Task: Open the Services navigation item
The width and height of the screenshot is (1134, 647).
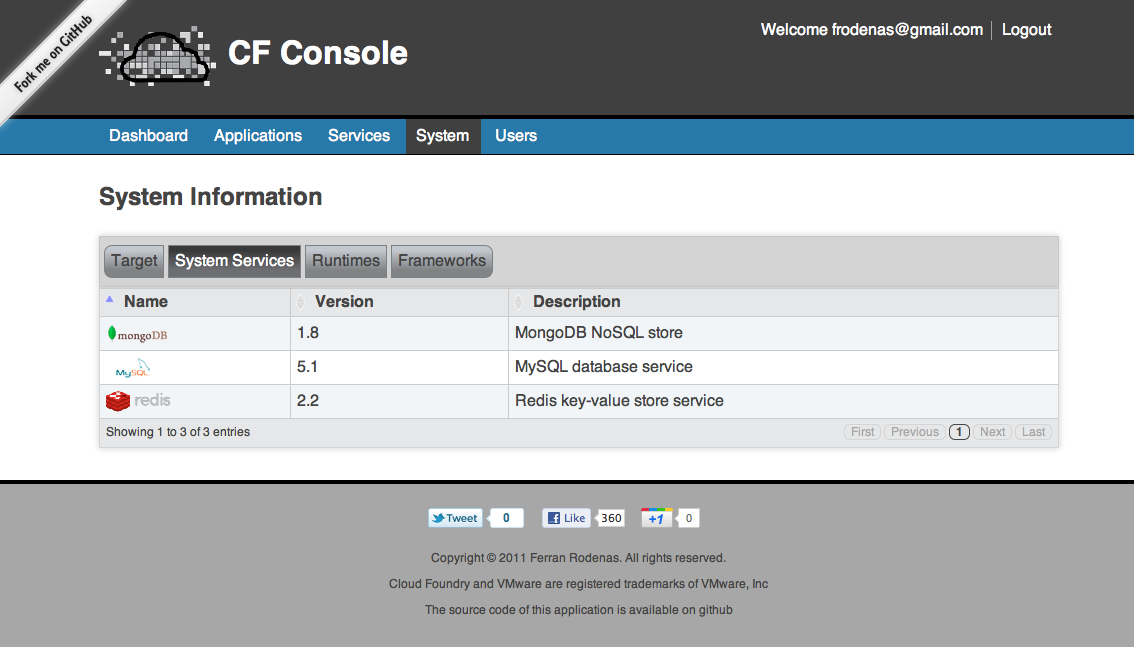Action: pos(359,136)
